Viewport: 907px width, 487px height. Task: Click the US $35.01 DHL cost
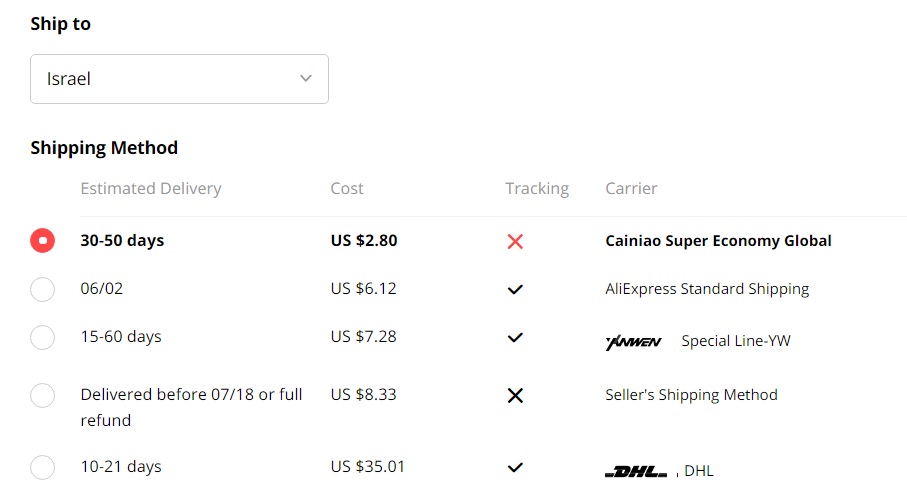tap(367, 467)
